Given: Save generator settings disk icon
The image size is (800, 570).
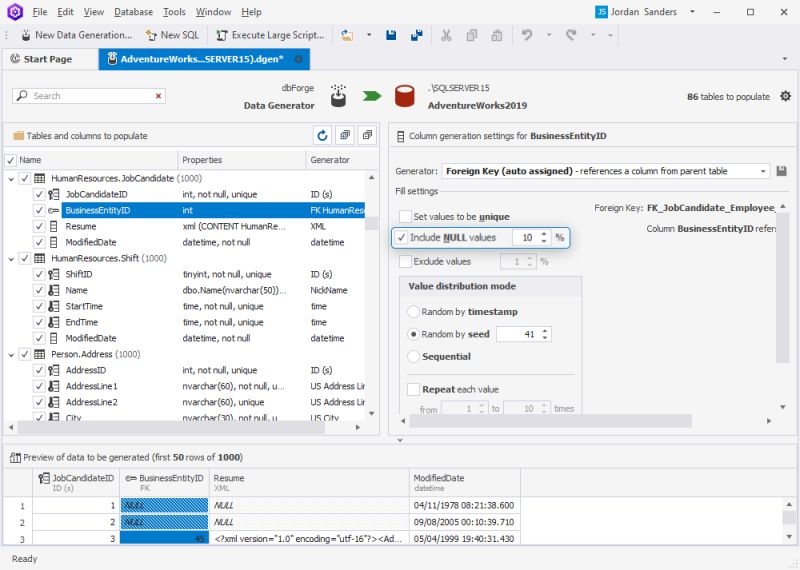Looking at the screenshot, I should (x=782, y=171).
